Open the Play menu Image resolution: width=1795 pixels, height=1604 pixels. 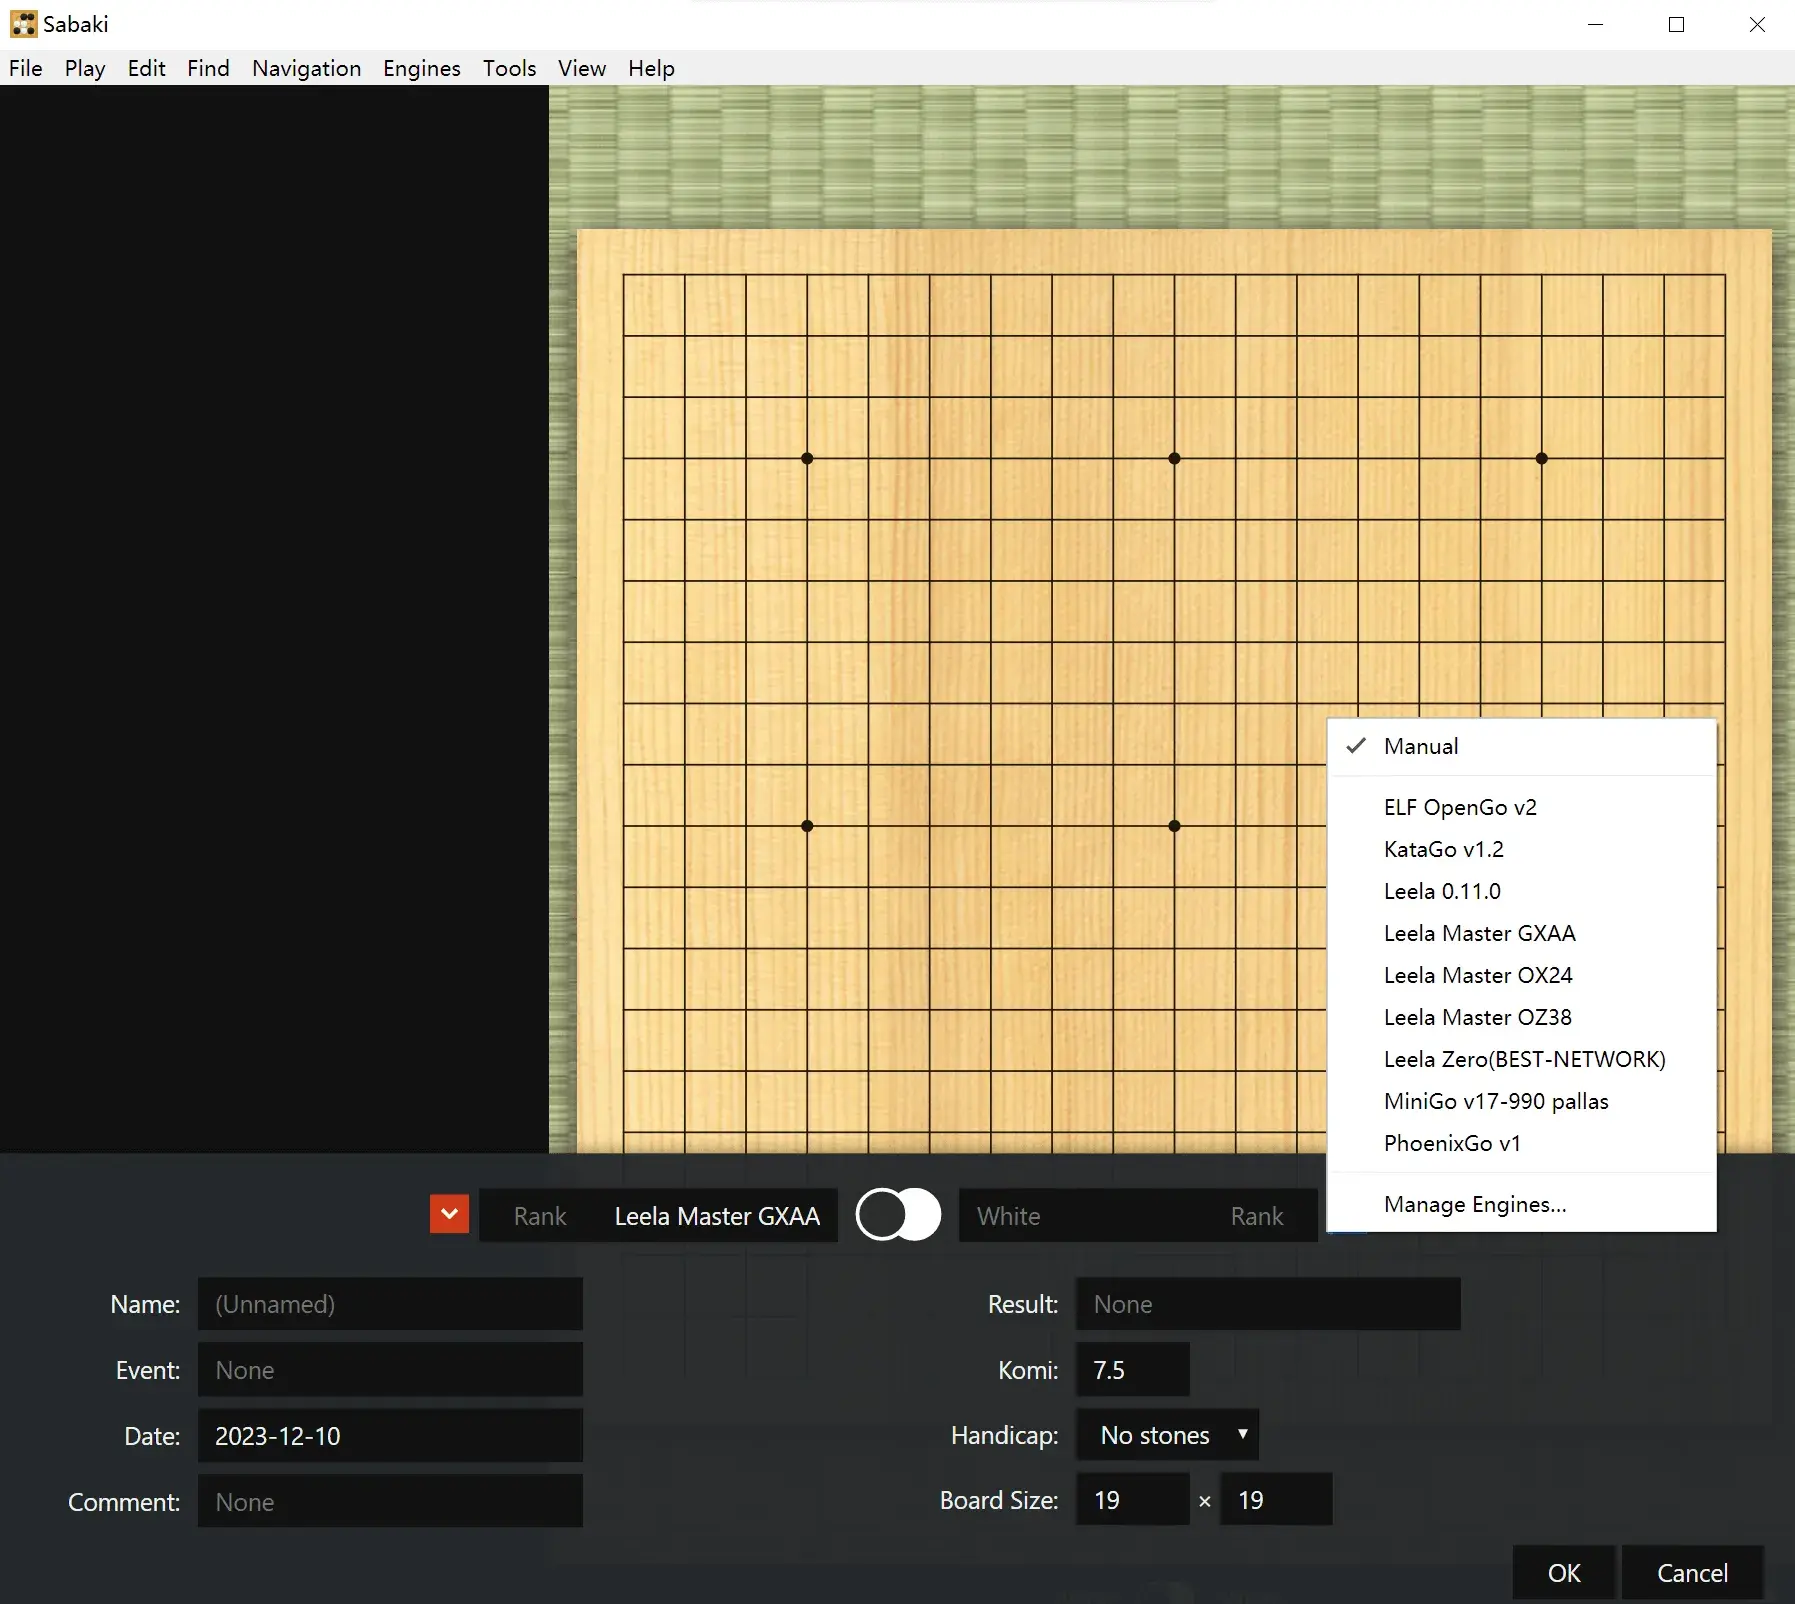point(85,68)
